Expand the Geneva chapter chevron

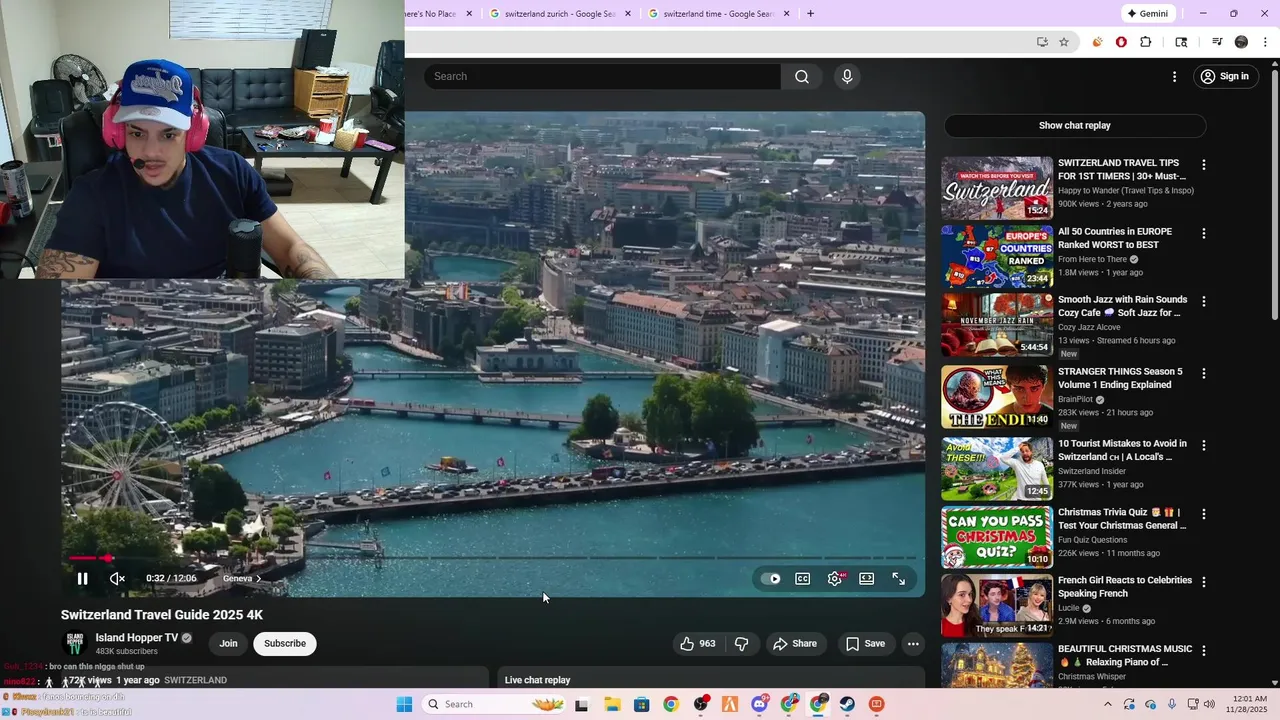[x=258, y=578]
